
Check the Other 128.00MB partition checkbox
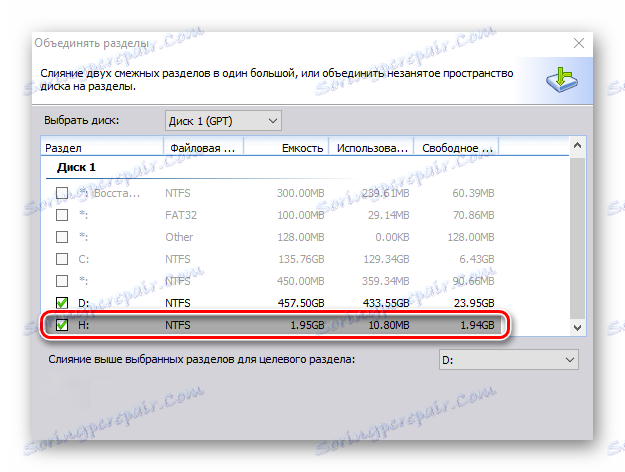(62, 237)
